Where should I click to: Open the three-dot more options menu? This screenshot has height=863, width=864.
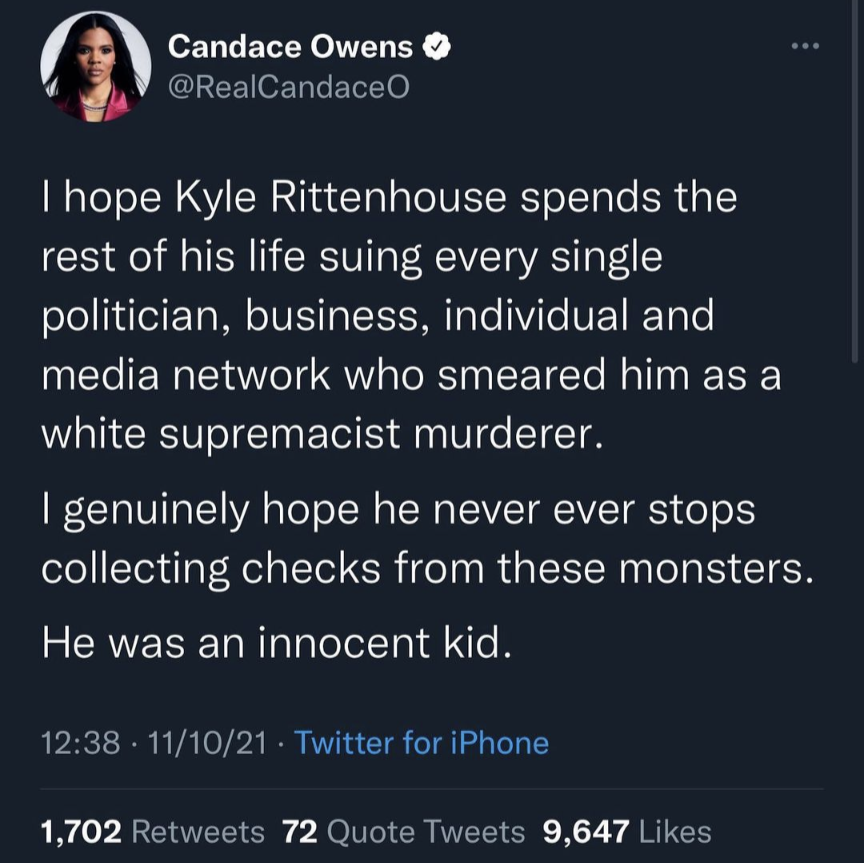(x=804, y=46)
